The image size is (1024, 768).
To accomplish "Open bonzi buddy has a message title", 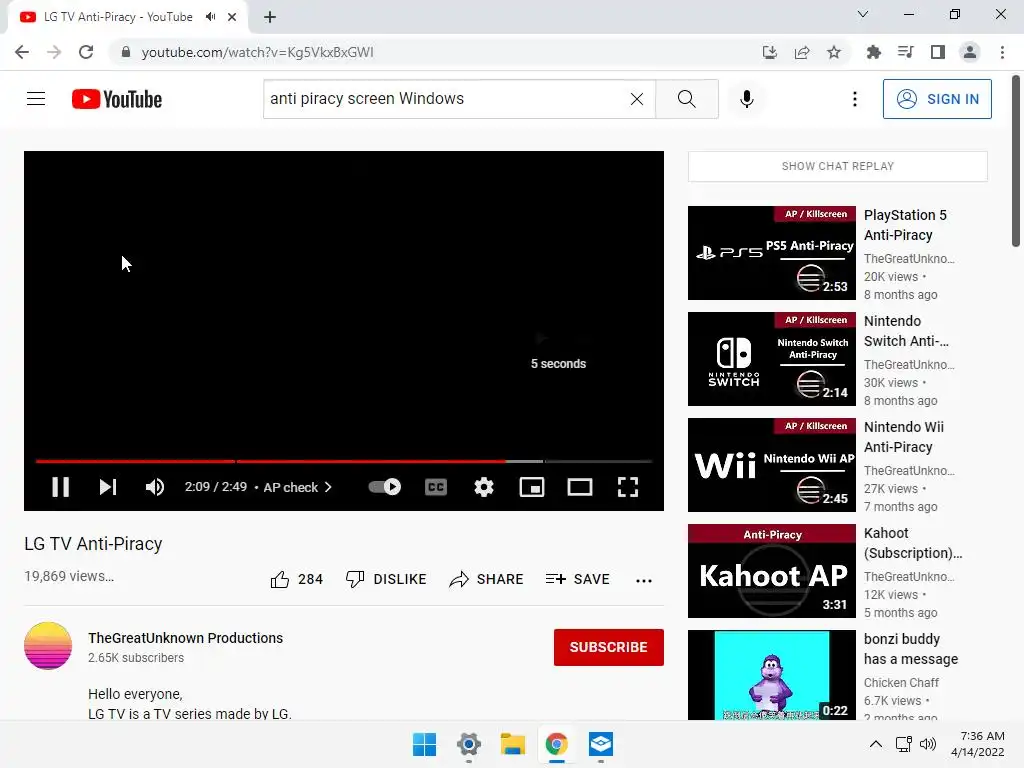I will tap(911, 649).
